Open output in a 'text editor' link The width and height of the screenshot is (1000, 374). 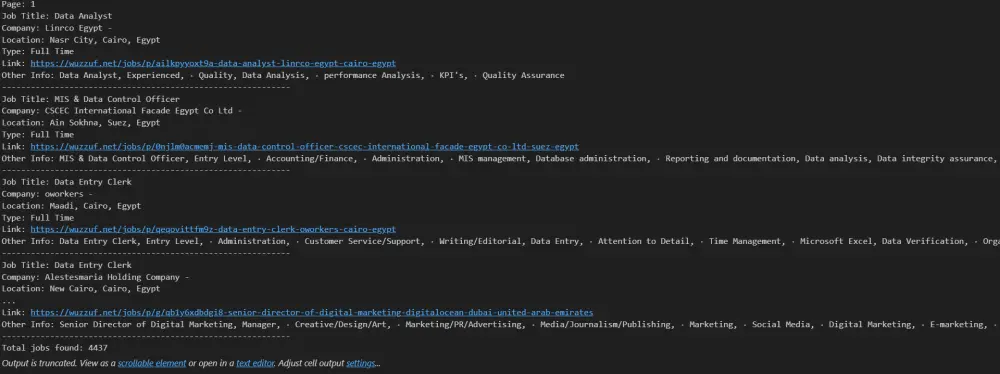coord(255,363)
